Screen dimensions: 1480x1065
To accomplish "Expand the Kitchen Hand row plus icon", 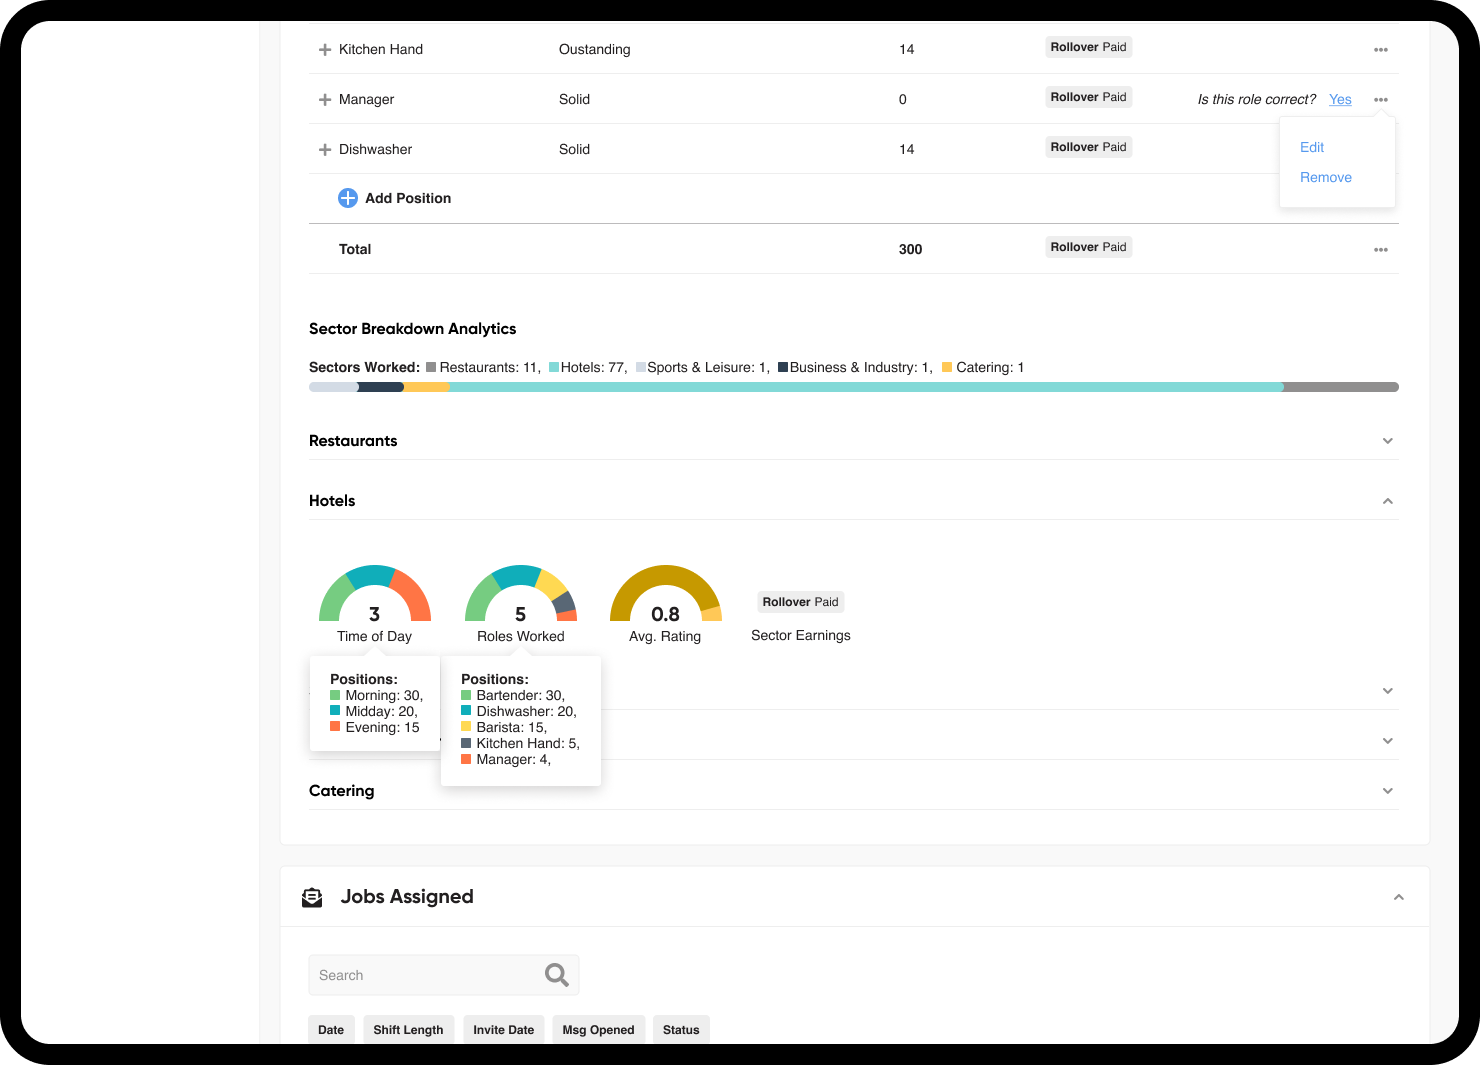I will tap(325, 50).
